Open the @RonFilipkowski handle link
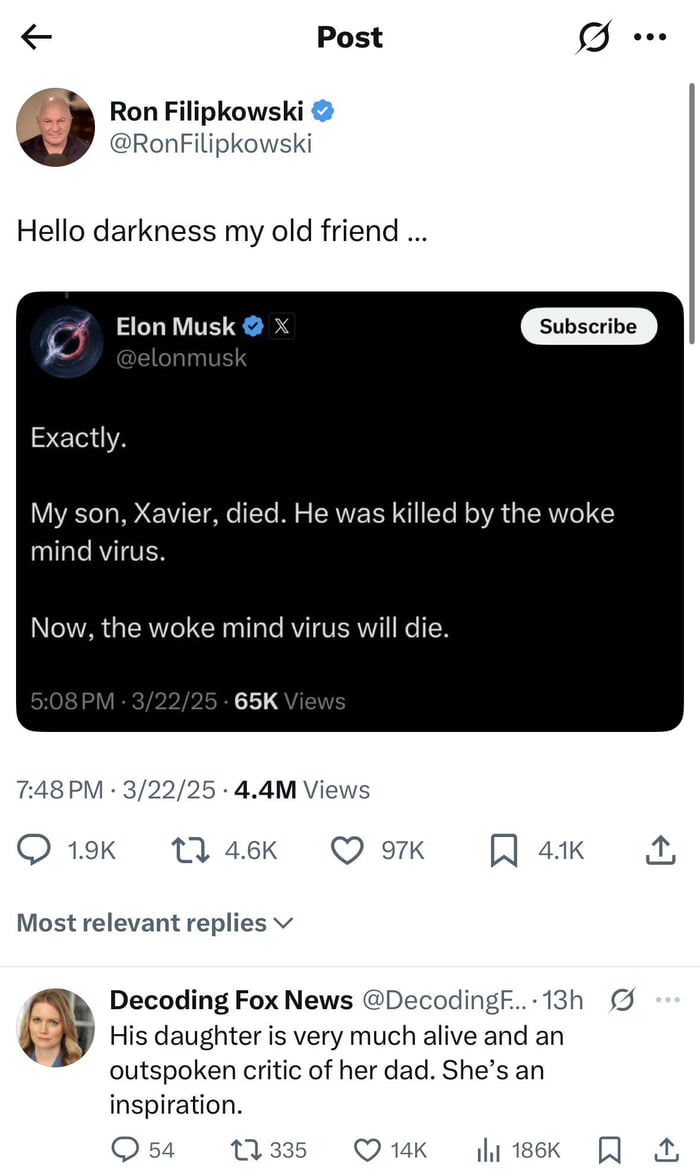The width and height of the screenshot is (700, 1176). click(210, 144)
